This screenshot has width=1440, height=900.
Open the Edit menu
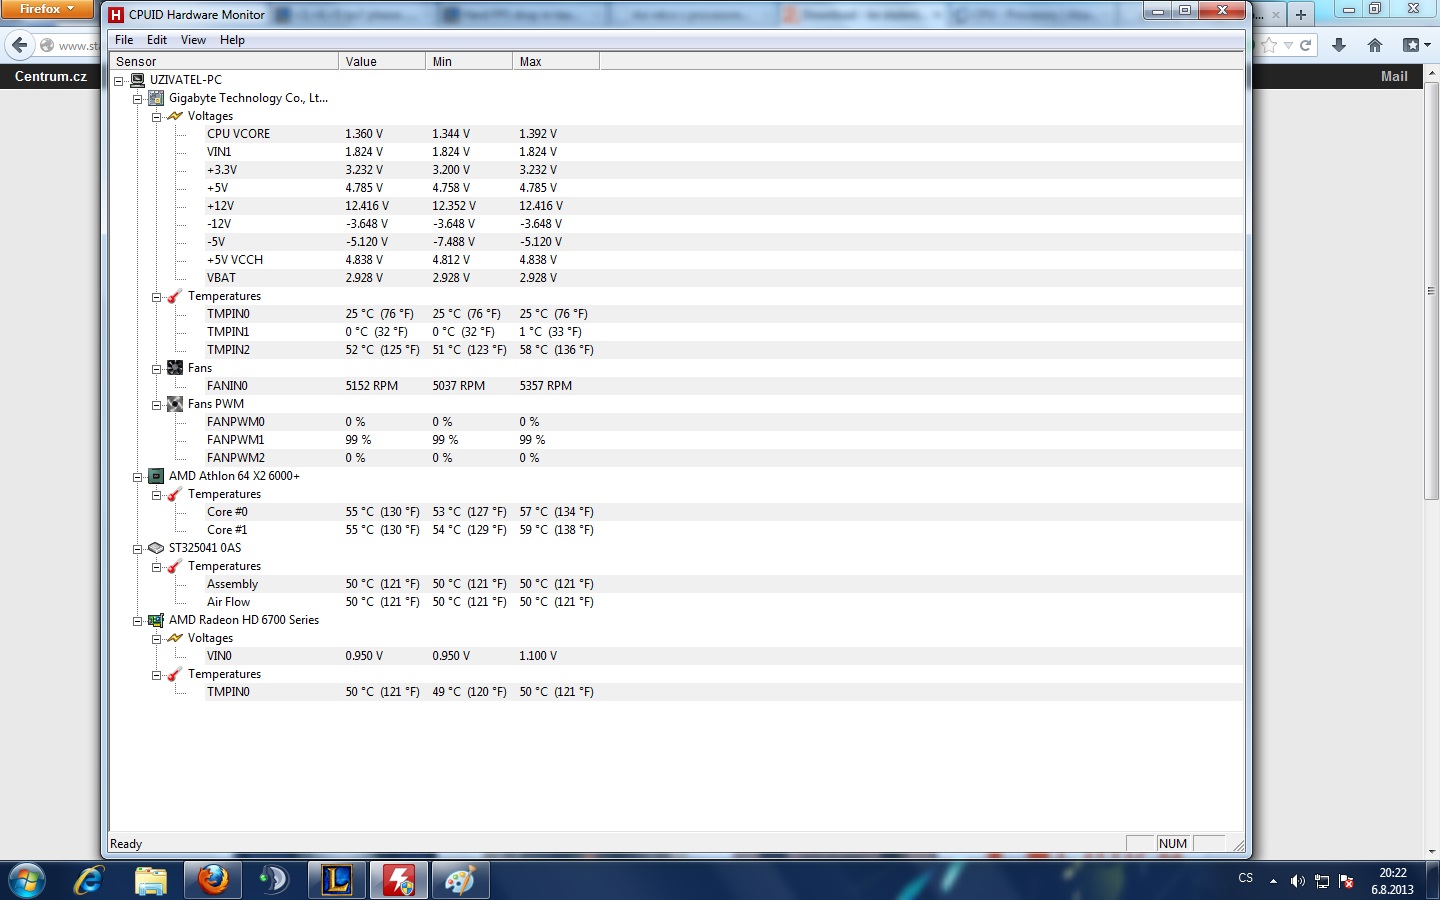(157, 40)
